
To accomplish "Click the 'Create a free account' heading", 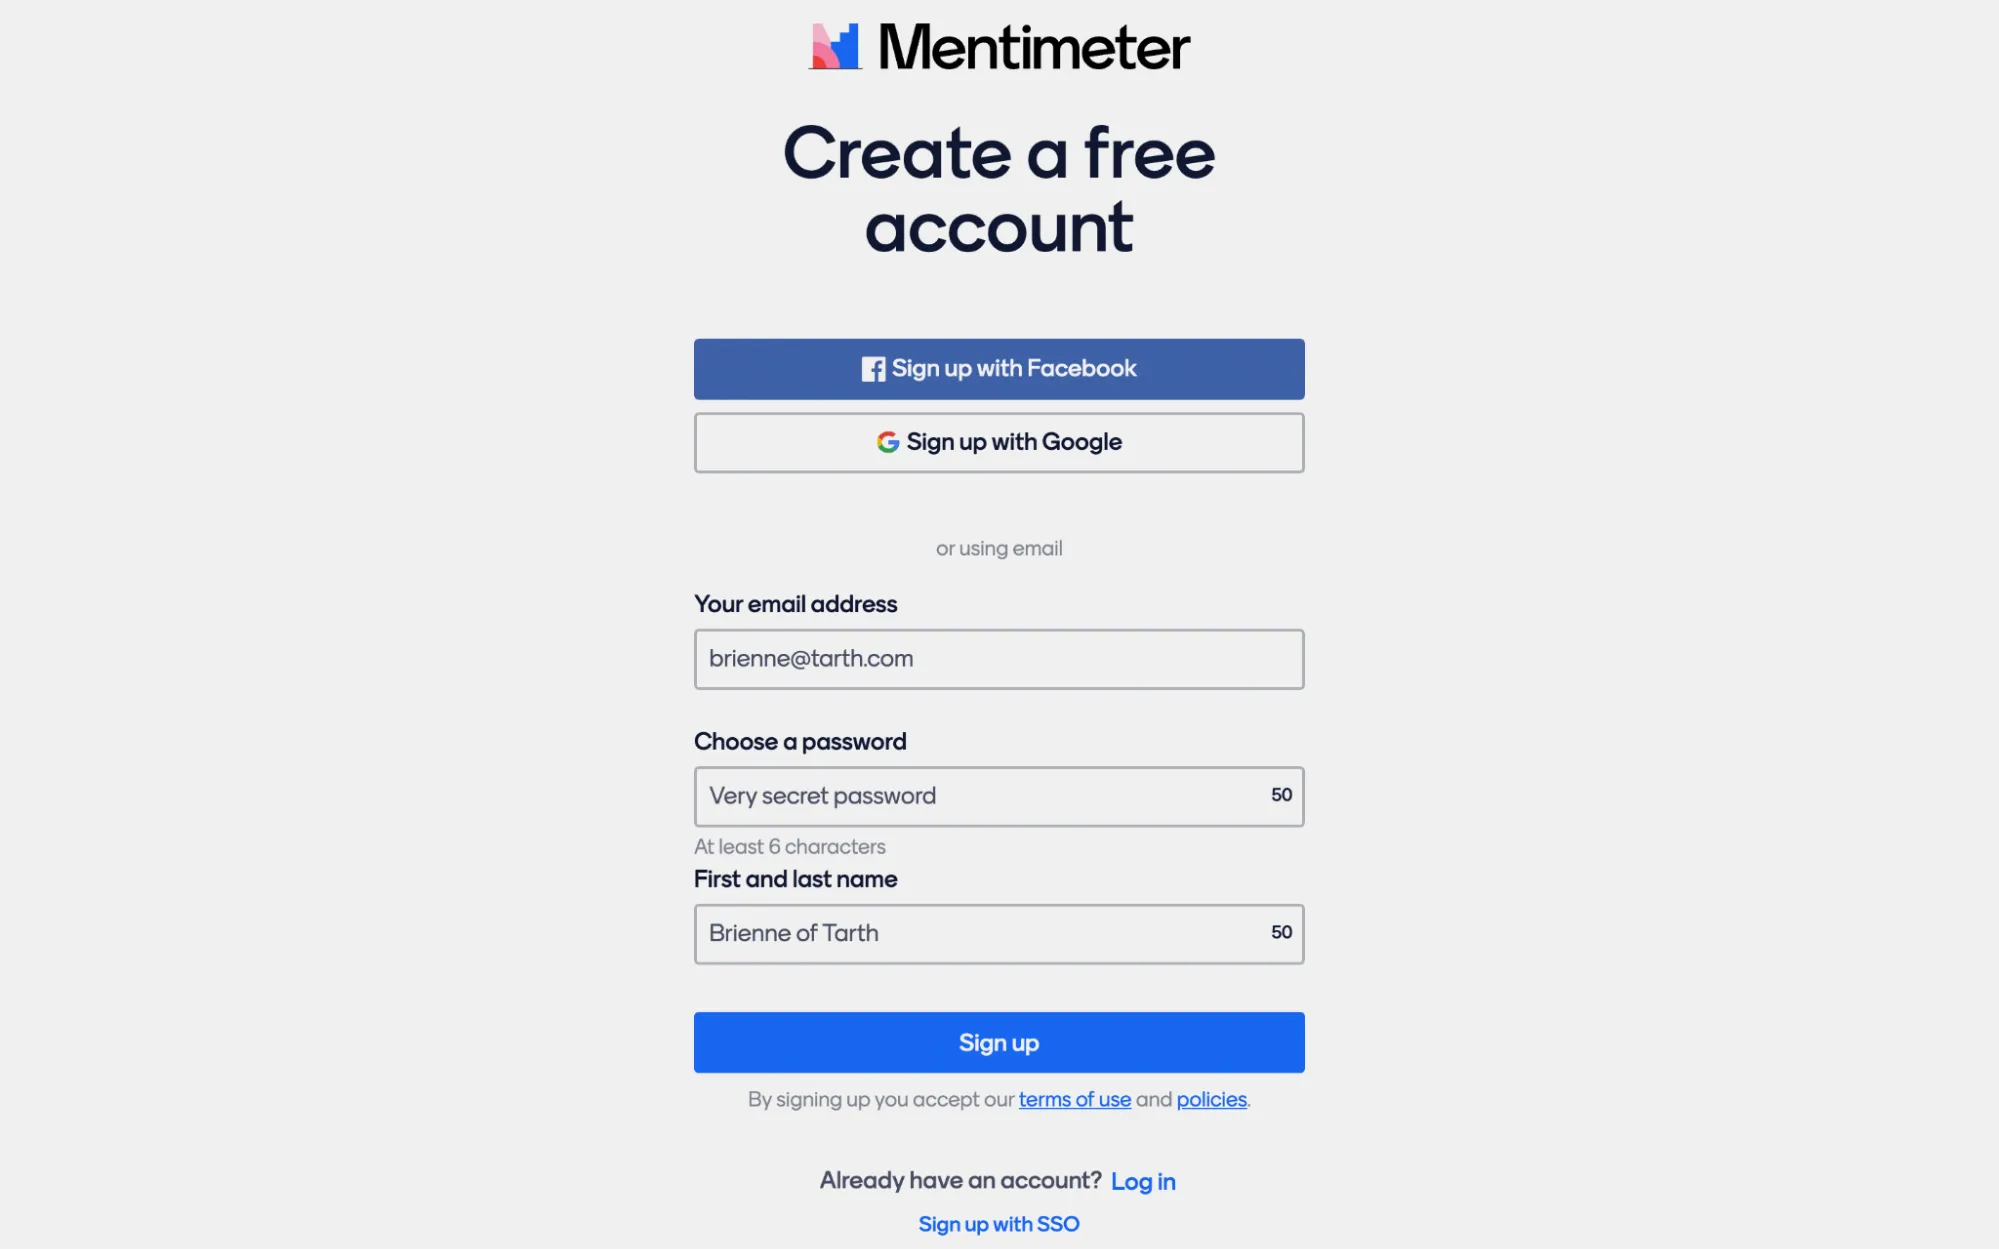I will pyautogui.click(x=998, y=190).
